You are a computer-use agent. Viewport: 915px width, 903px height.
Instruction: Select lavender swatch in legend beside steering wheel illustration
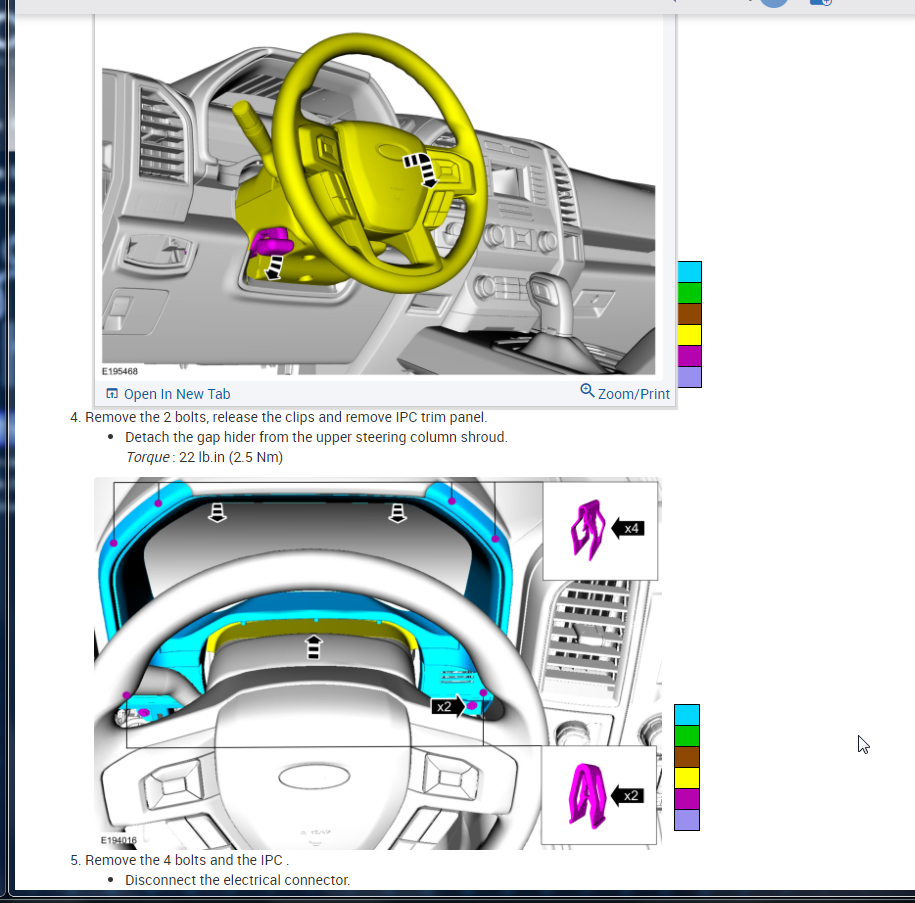tap(689, 377)
